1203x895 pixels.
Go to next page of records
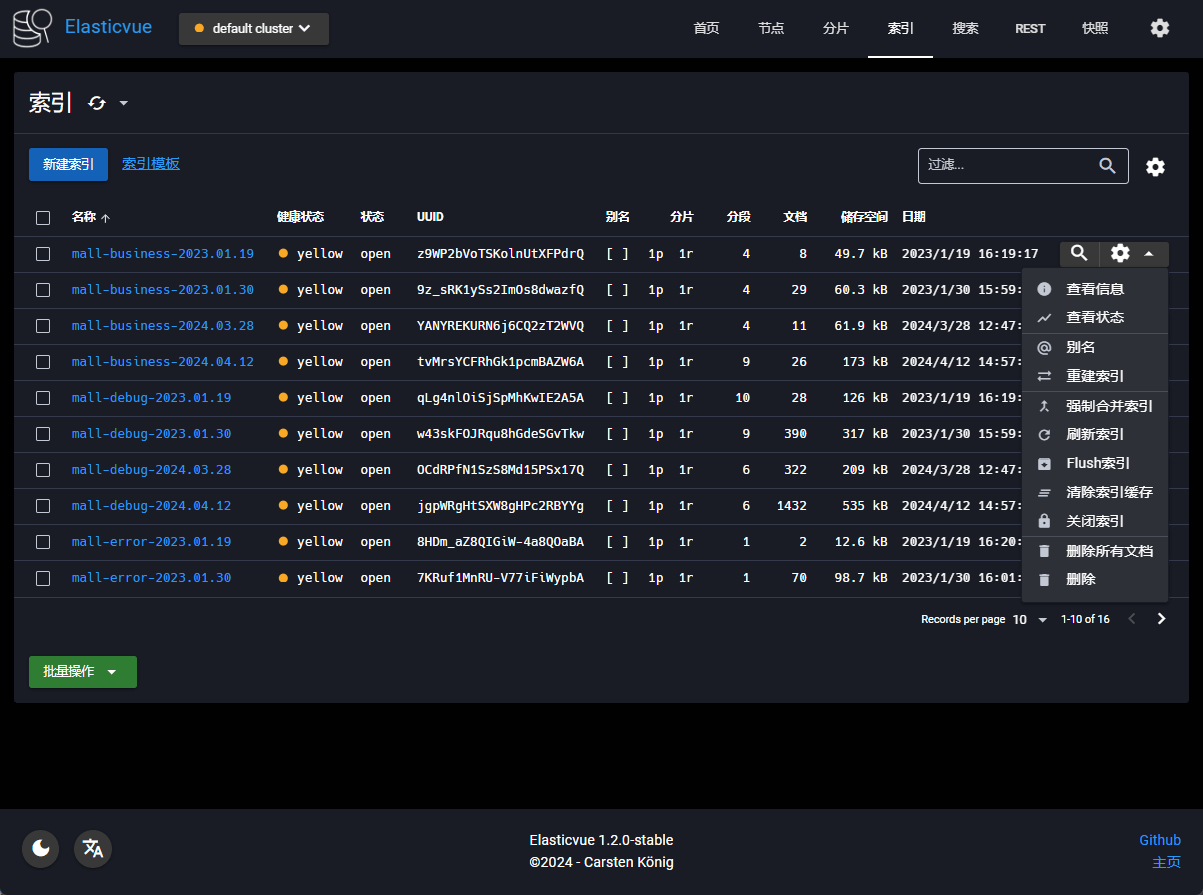coord(1161,619)
